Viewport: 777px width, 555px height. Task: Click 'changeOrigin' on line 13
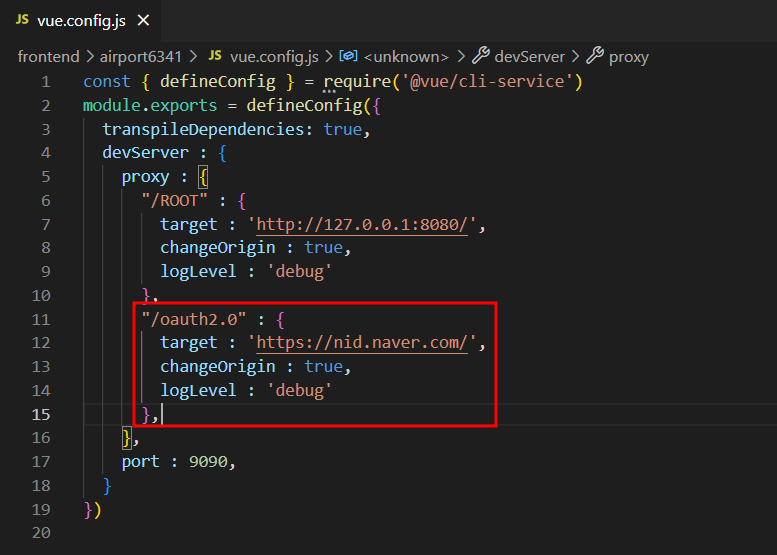click(x=218, y=367)
